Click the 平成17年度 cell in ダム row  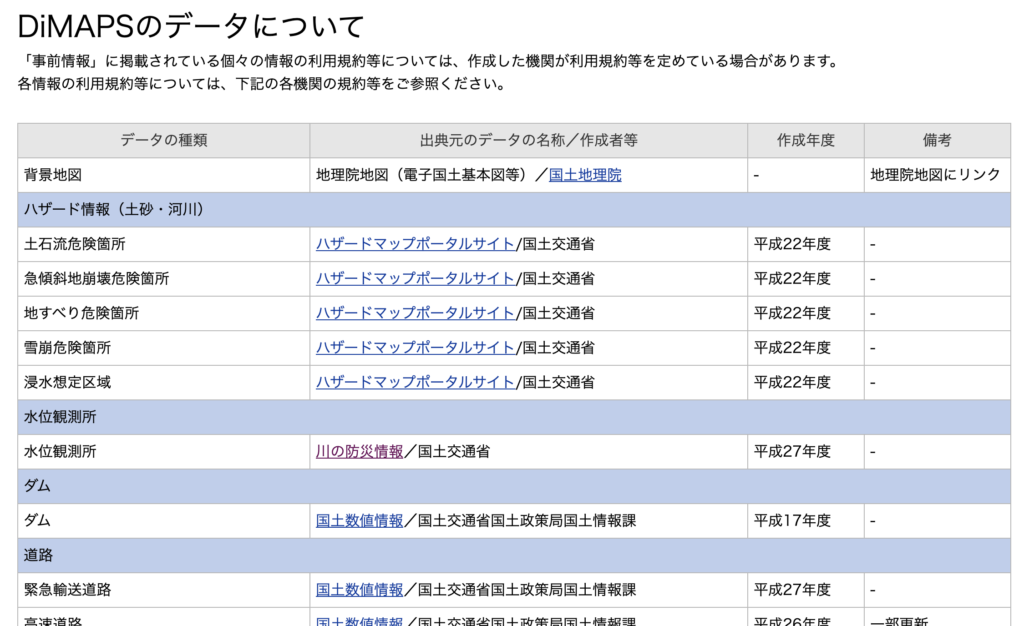tap(792, 521)
